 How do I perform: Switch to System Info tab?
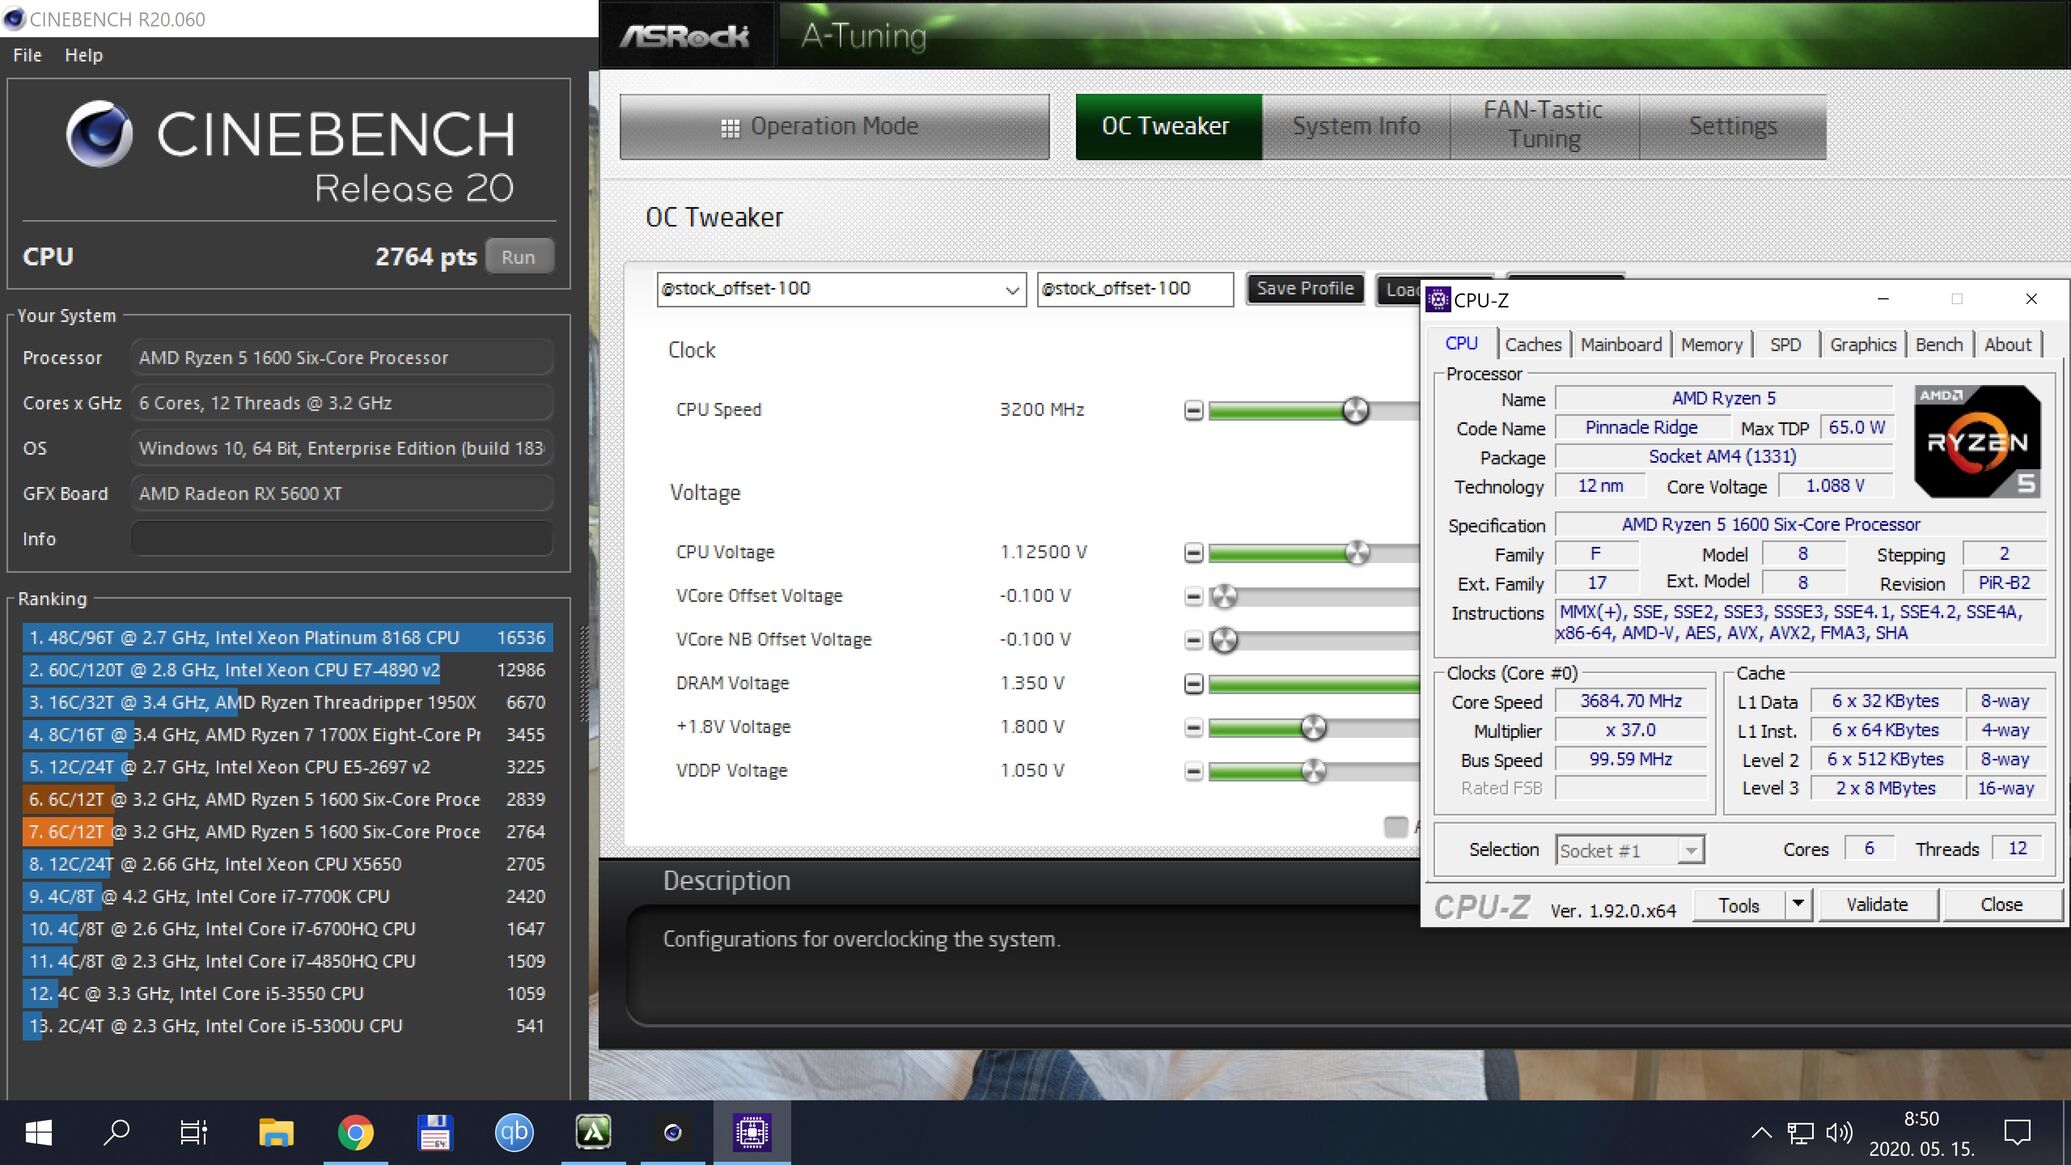1356,127
